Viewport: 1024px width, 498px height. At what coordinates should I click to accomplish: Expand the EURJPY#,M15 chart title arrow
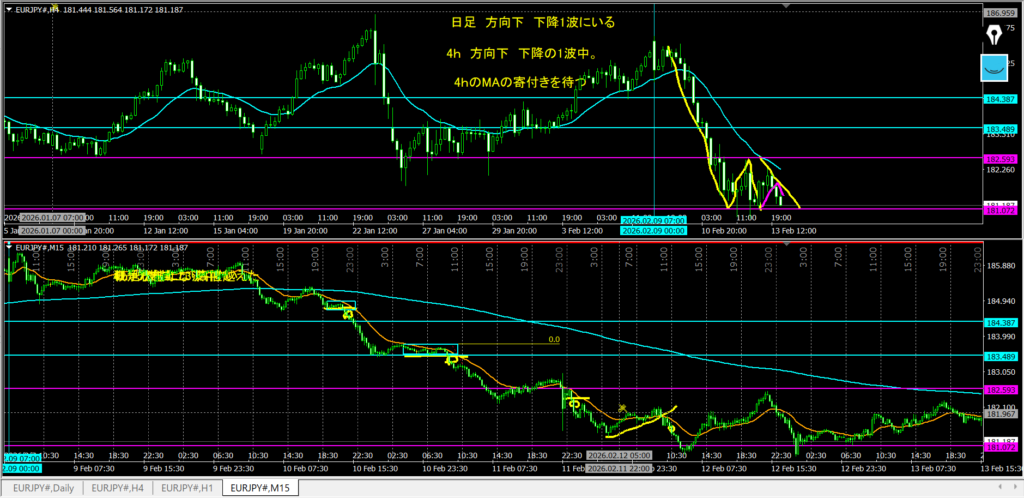tap(7, 246)
